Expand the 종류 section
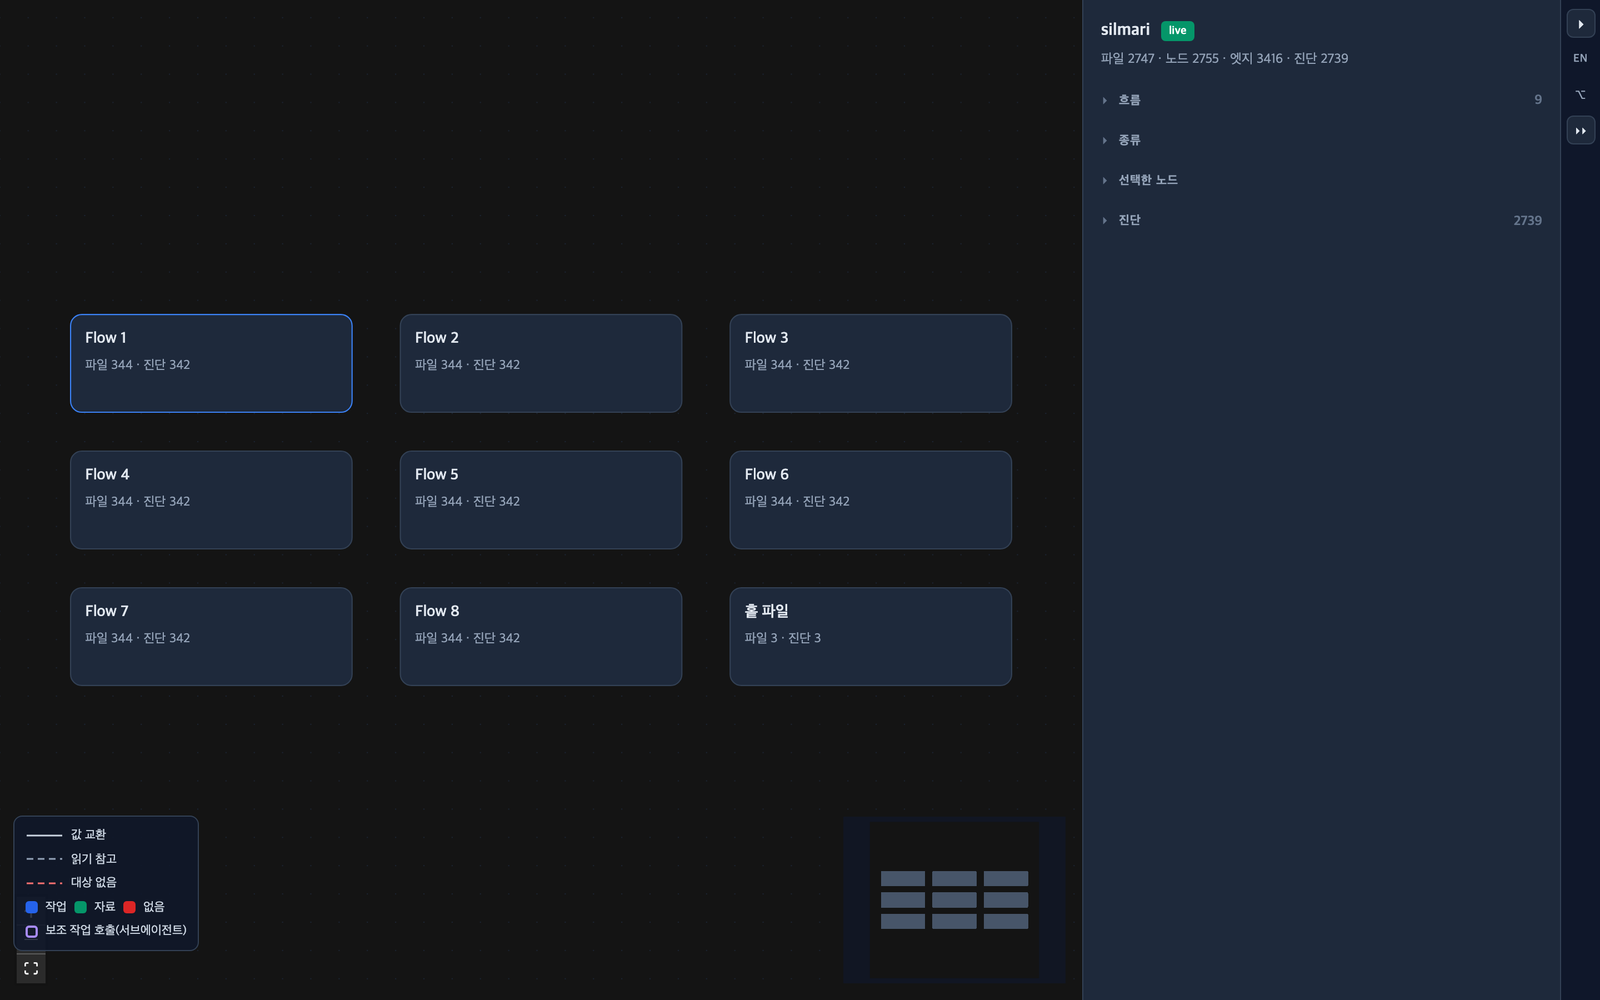This screenshot has width=1600, height=1000. tap(1321, 140)
